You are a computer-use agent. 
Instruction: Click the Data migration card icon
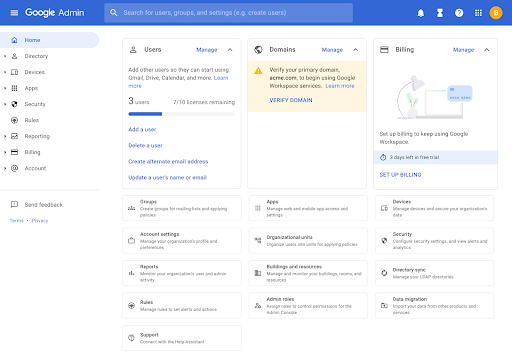pyautogui.click(x=384, y=305)
